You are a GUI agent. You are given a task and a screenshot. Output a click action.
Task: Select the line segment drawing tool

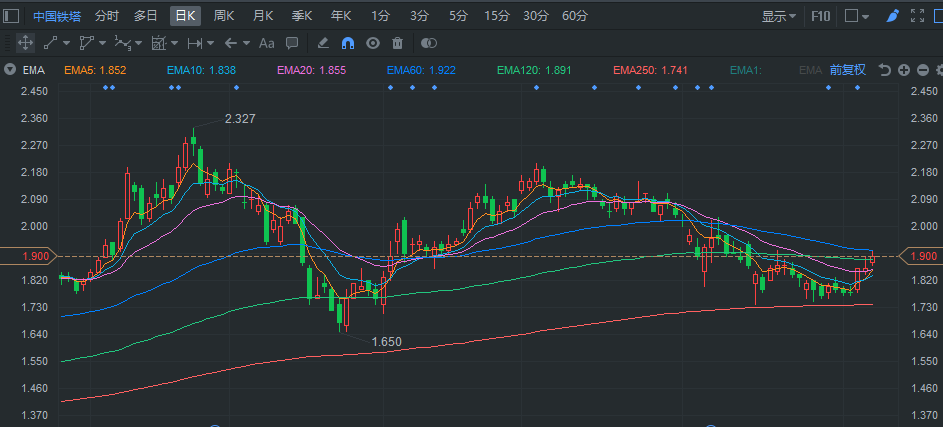tap(51, 43)
